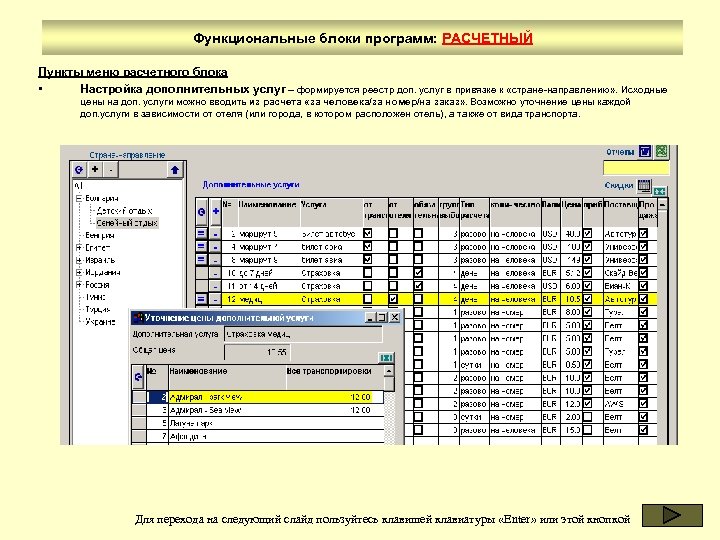Delete the билет автобус row with minus
Screen dimensions: 720x540
click(215, 233)
